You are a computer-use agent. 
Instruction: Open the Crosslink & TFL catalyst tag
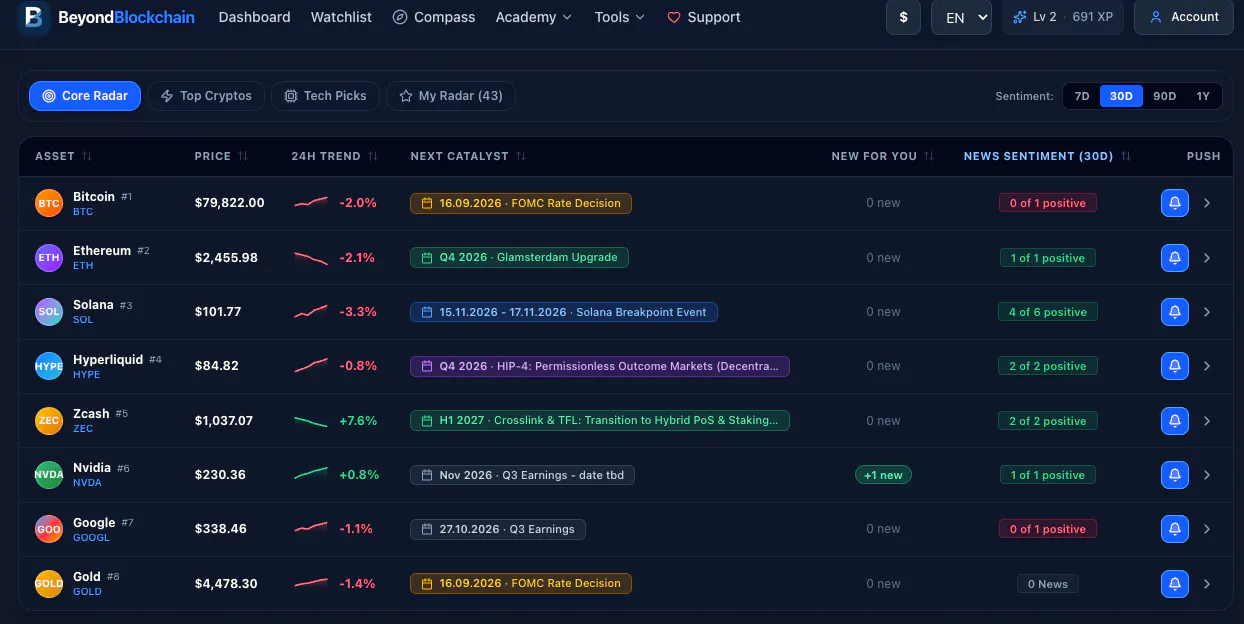(x=600, y=420)
